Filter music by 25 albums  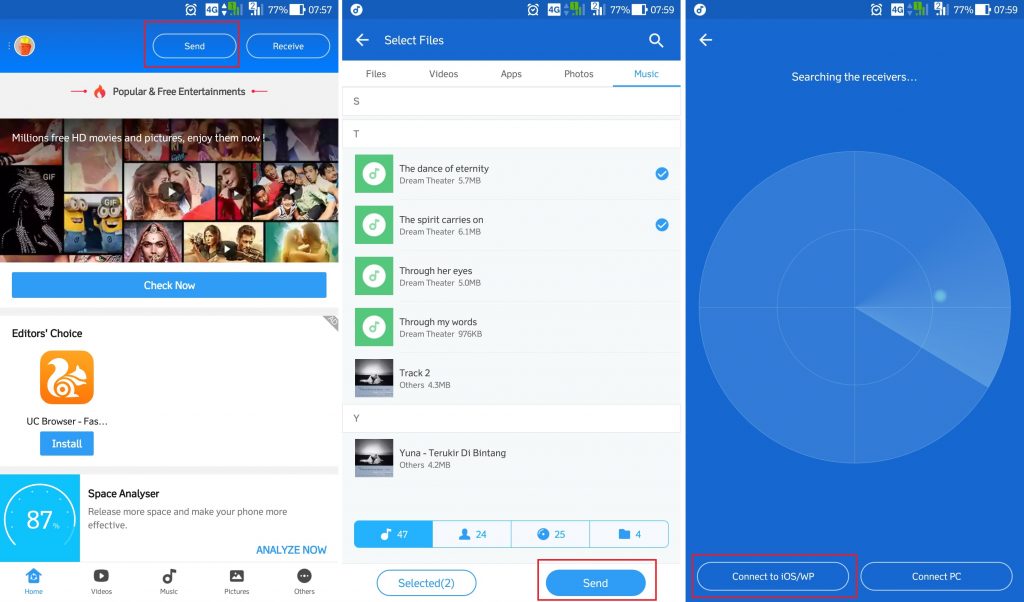point(550,534)
